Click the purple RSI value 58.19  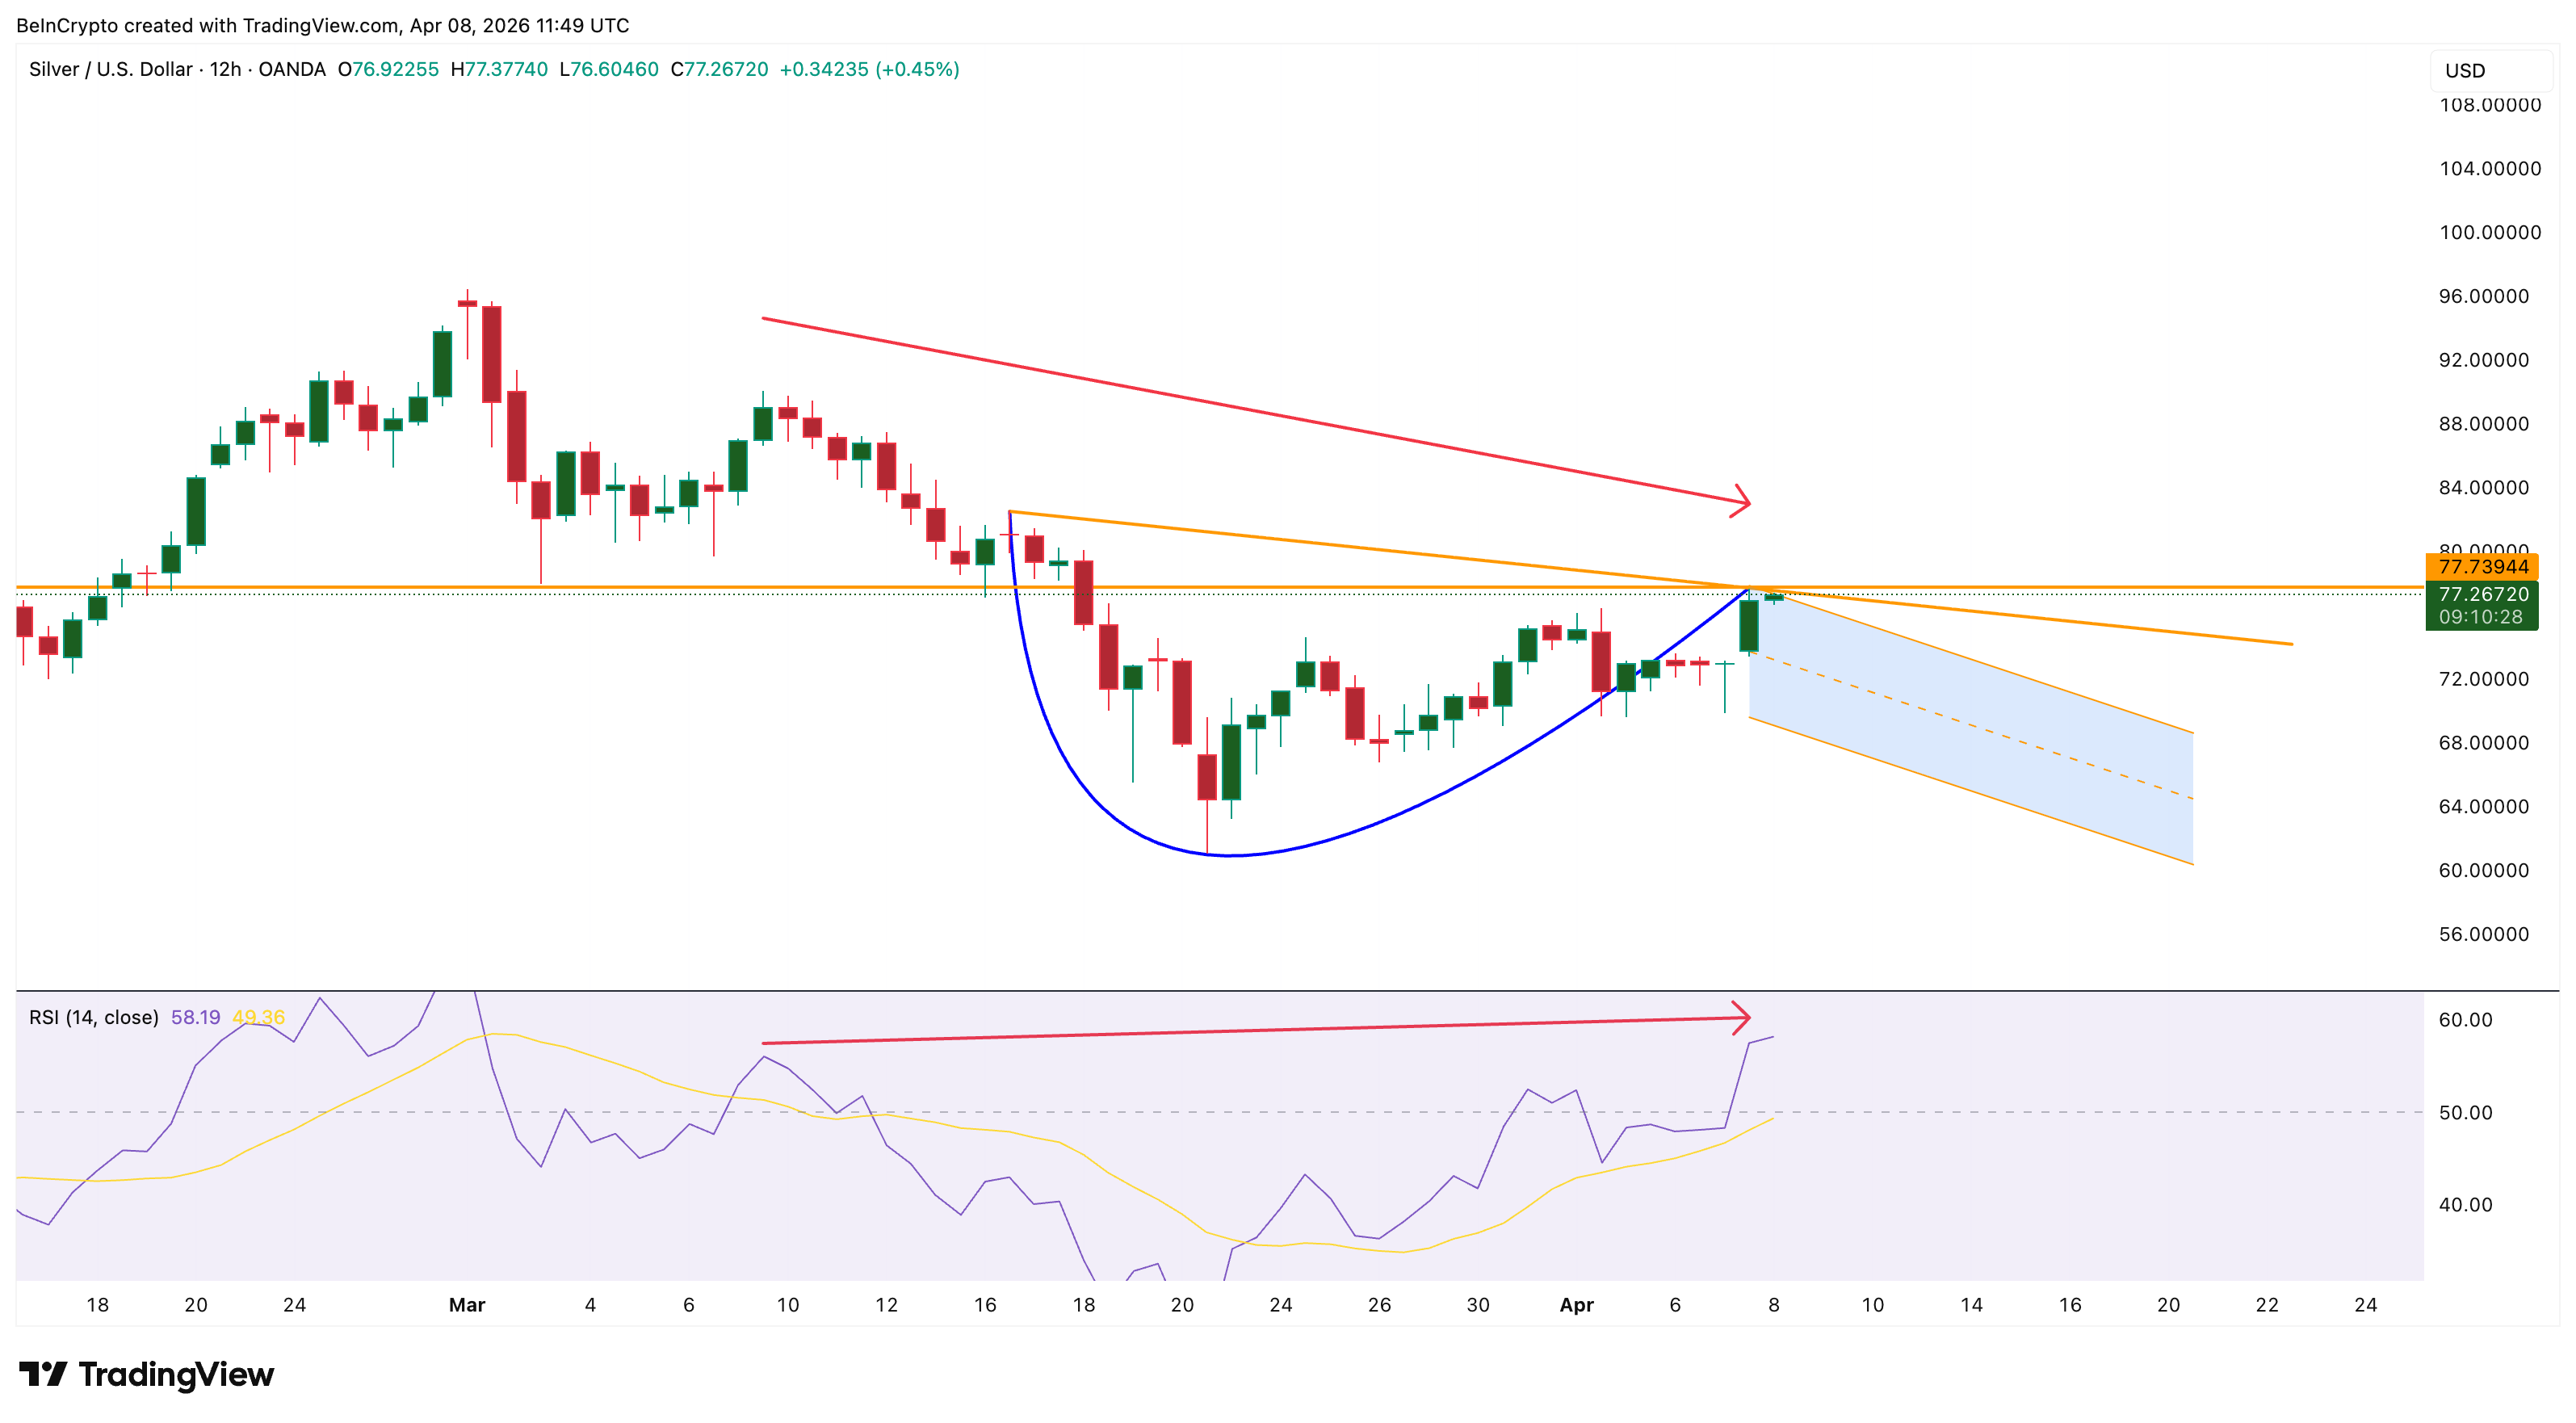(195, 1017)
